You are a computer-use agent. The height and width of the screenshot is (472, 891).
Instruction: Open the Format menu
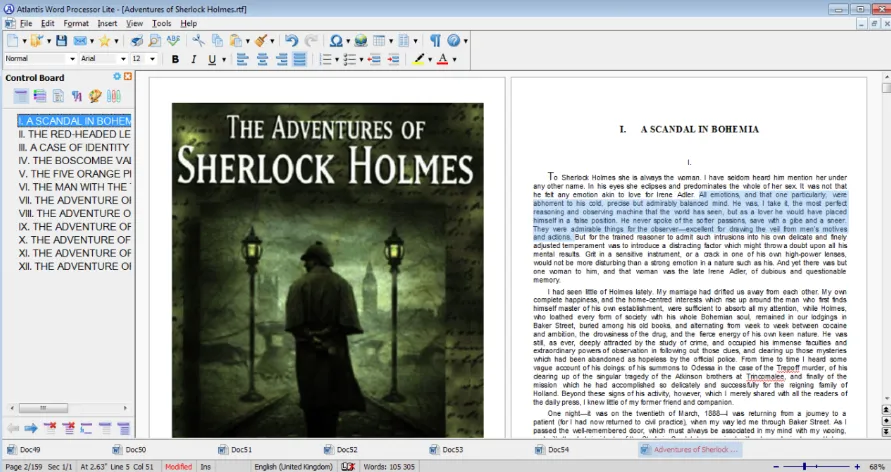point(76,23)
